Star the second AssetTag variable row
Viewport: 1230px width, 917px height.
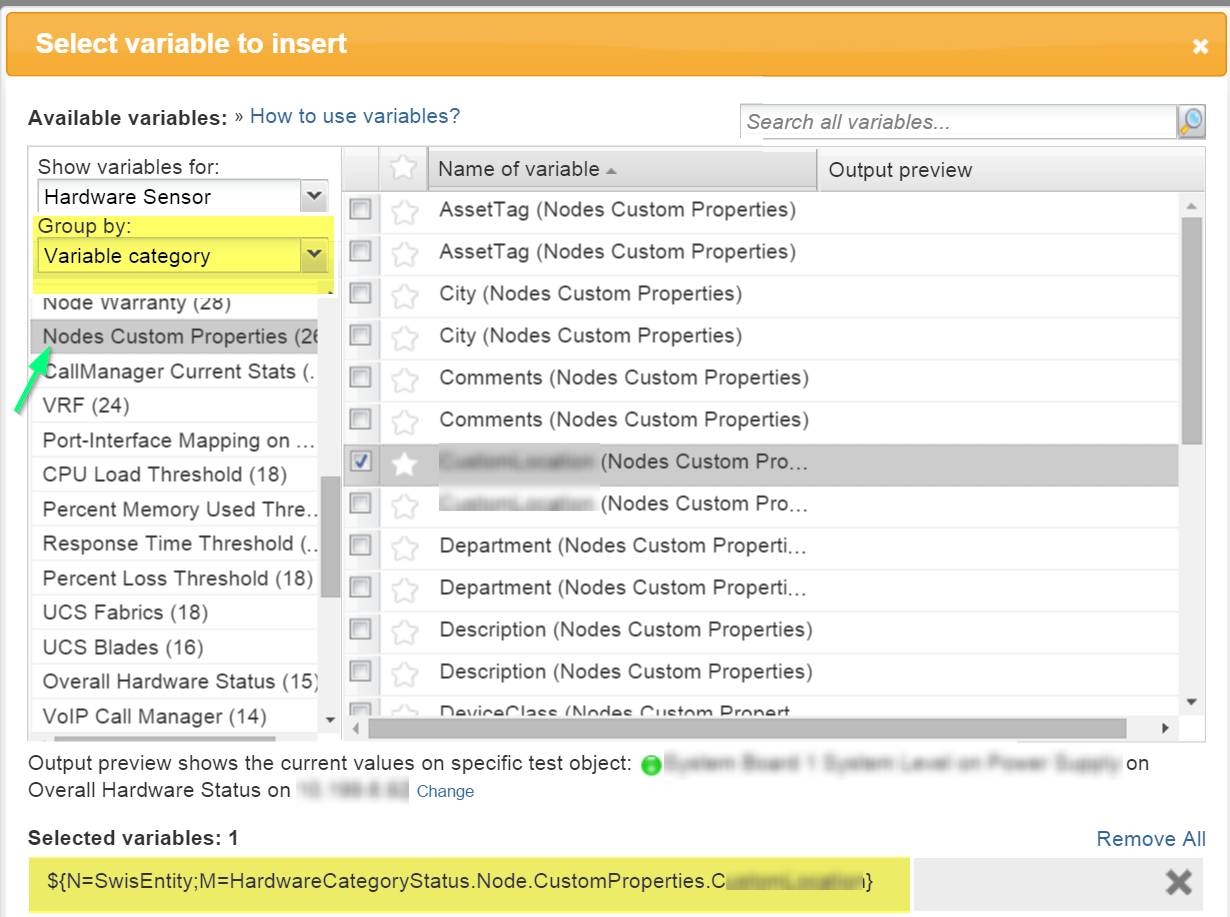404,254
